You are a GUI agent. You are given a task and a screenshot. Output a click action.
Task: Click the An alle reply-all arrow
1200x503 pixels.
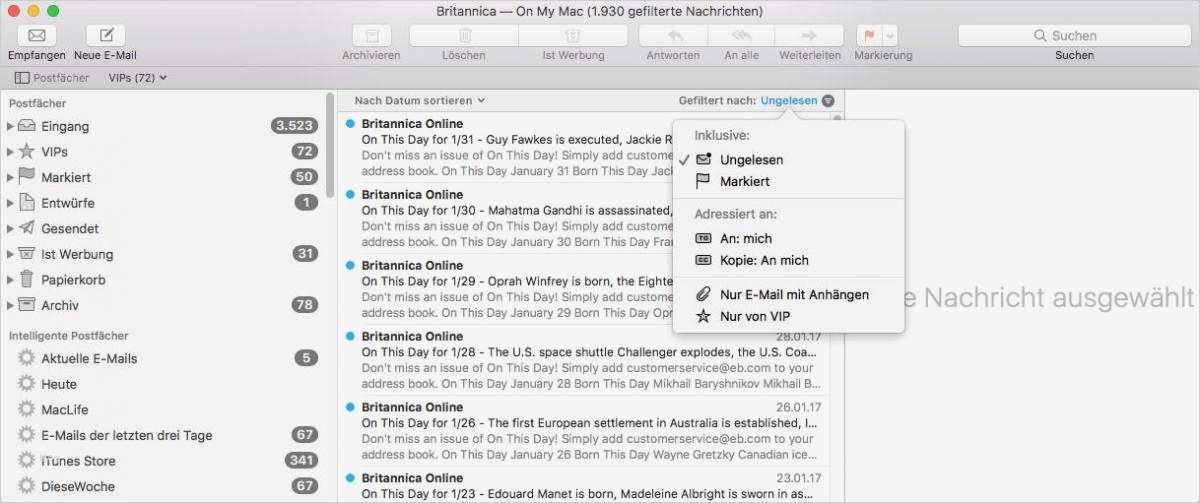[741, 35]
